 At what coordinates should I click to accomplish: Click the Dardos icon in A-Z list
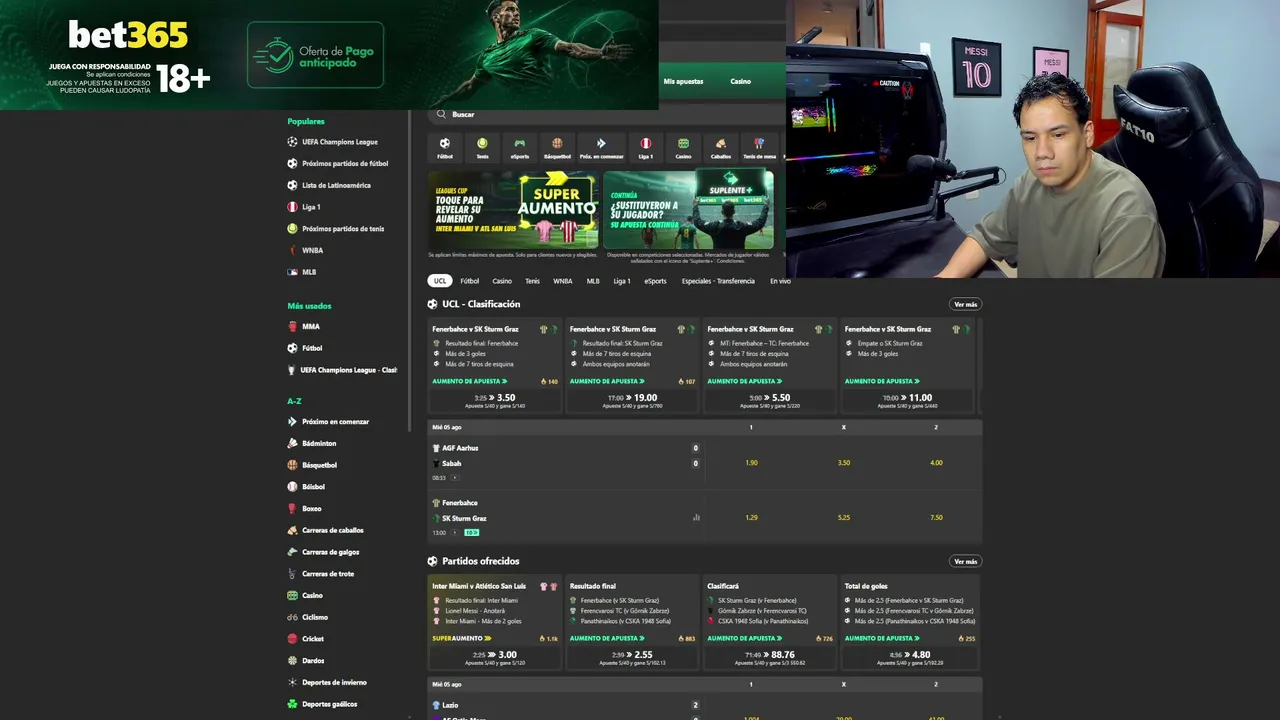click(293, 660)
